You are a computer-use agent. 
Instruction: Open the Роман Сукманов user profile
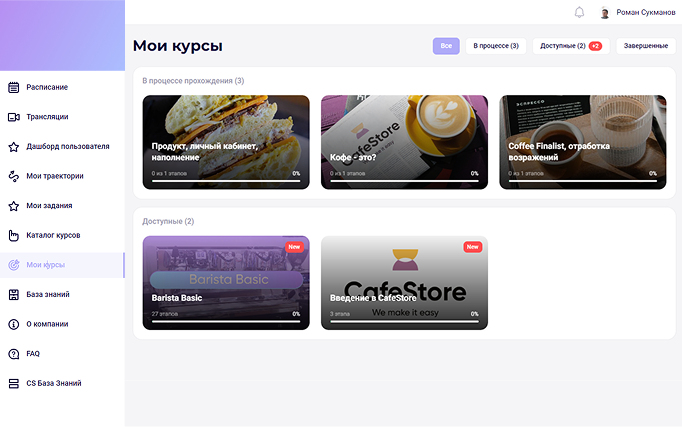[637, 12]
